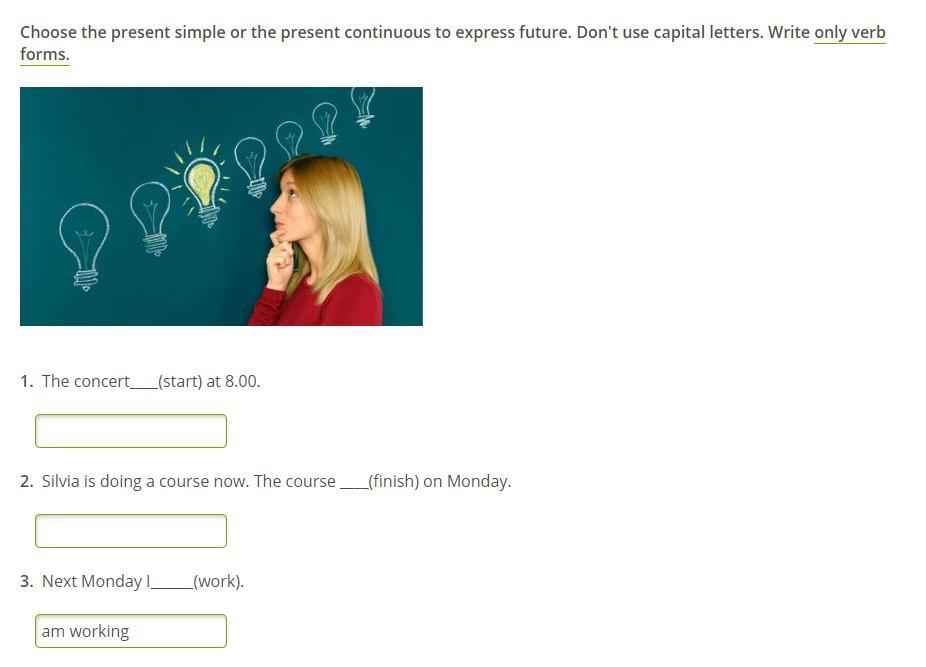926x667 pixels.
Task: Click the answer box under question 1
Action: tap(131, 431)
